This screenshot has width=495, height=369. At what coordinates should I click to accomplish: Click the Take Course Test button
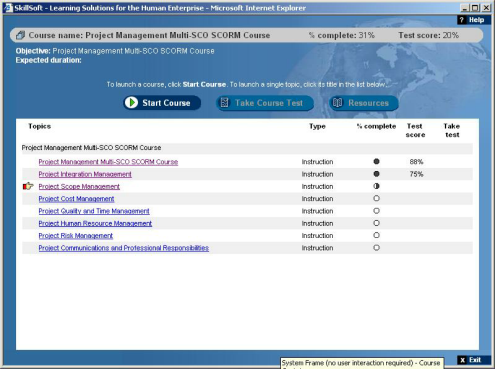265,103
